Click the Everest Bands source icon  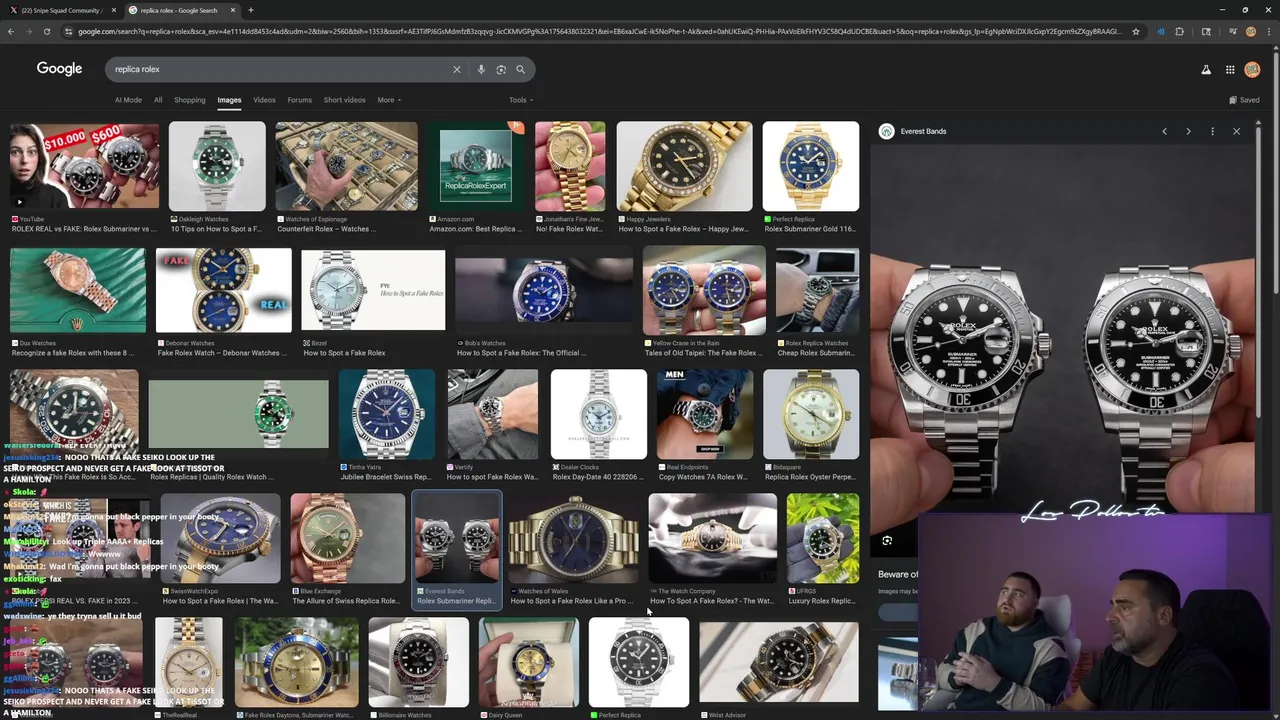tap(886, 131)
